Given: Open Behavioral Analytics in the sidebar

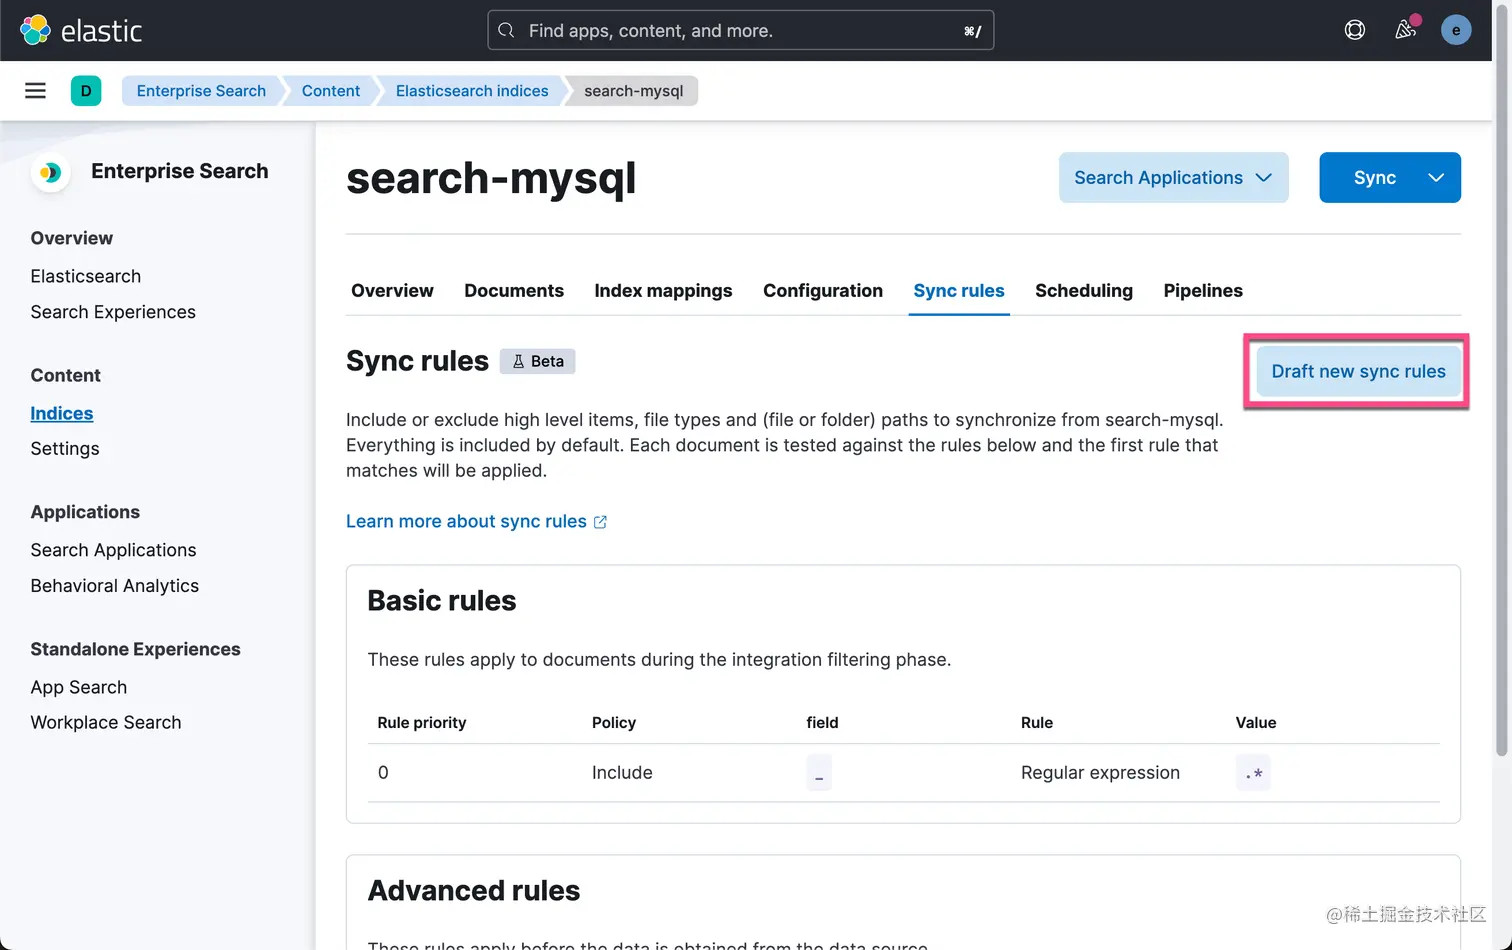Looking at the screenshot, I should pyautogui.click(x=115, y=586).
